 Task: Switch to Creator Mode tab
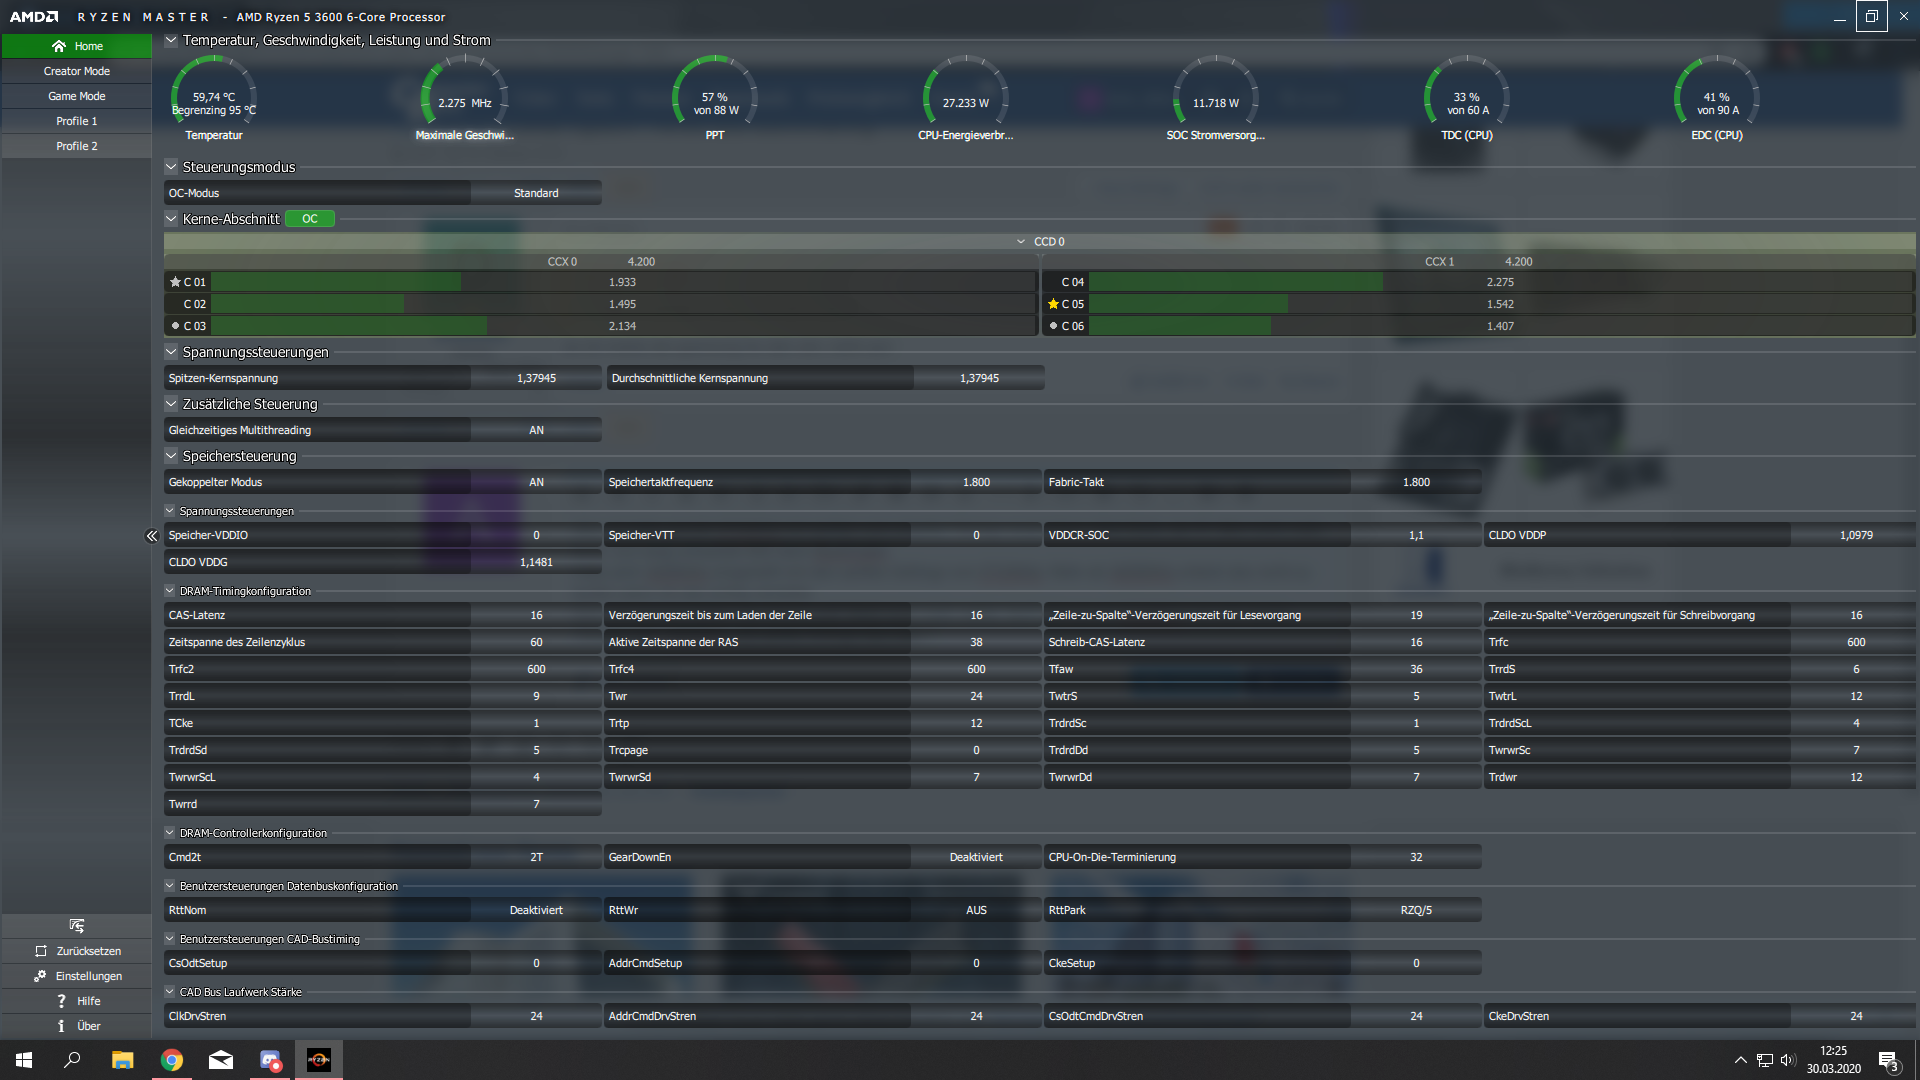[x=77, y=71]
